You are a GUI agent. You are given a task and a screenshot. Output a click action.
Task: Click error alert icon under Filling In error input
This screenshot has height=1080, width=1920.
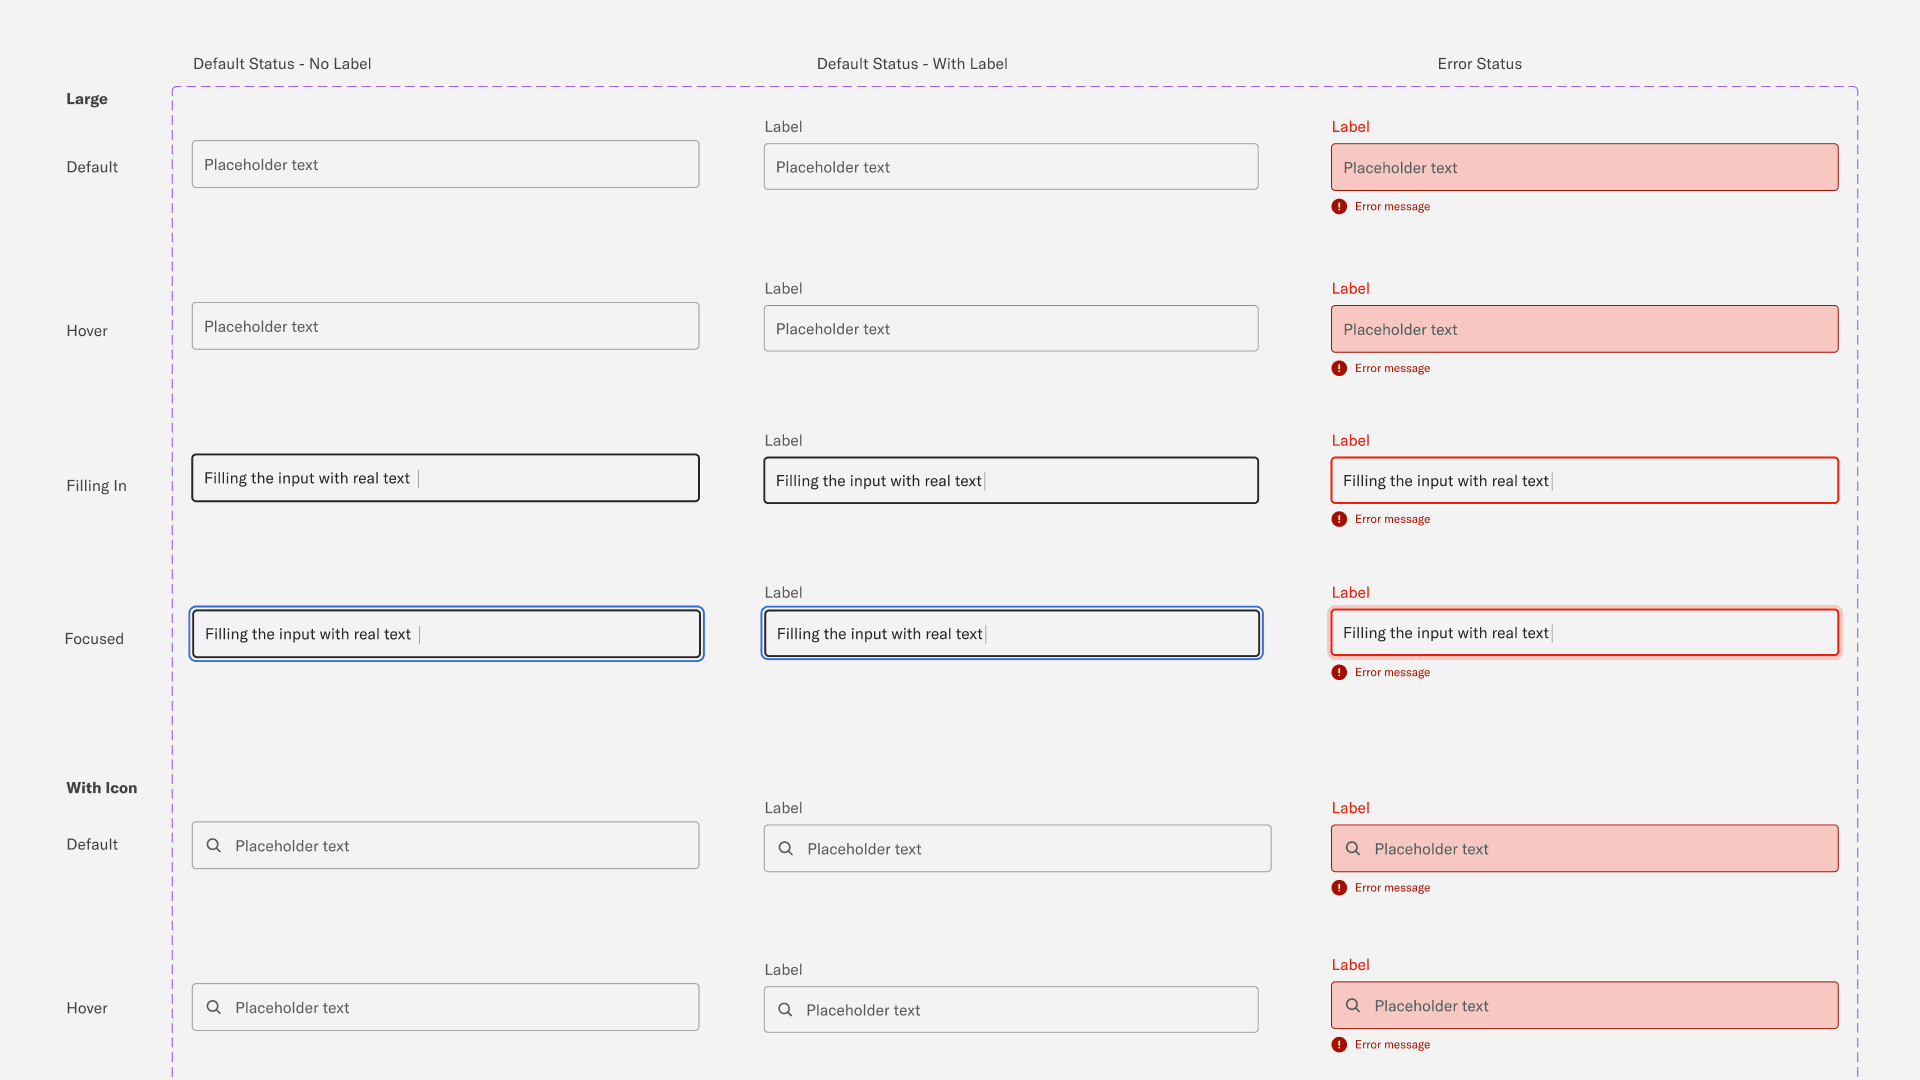tap(1339, 520)
